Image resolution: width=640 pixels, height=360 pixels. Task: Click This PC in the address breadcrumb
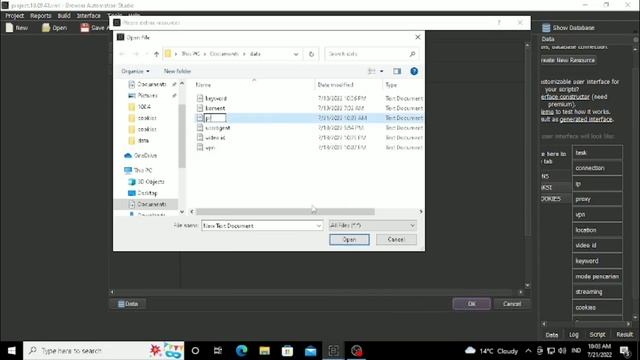pyautogui.click(x=190, y=54)
